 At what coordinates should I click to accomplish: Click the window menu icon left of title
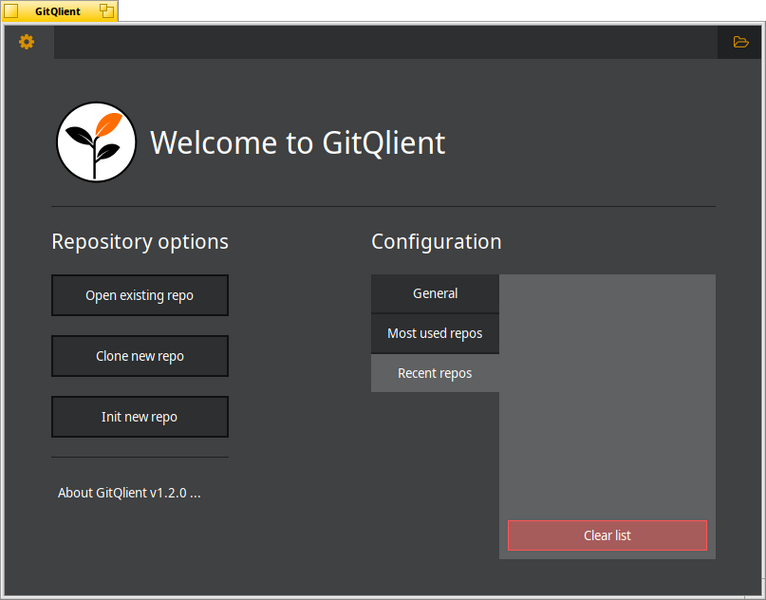[x=11, y=11]
